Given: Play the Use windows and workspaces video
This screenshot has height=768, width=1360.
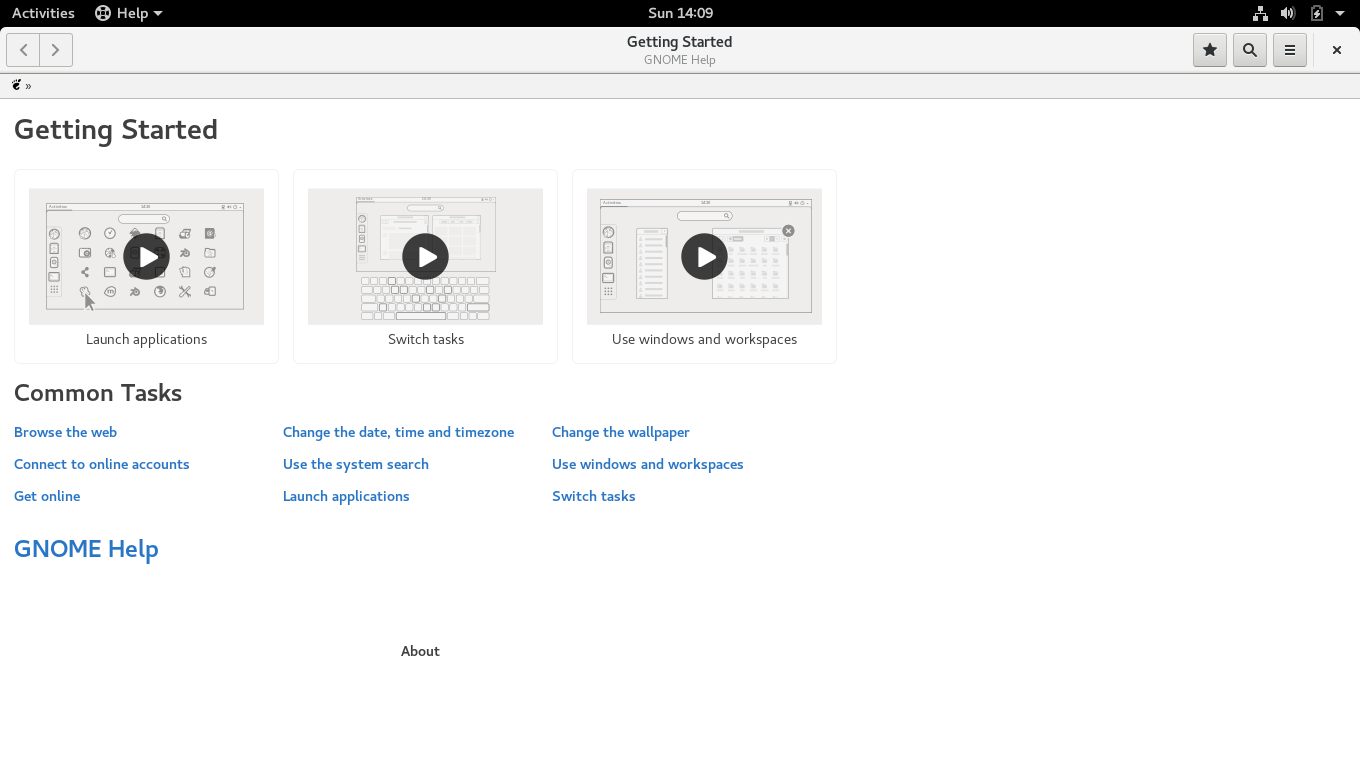Looking at the screenshot, I should point(704,256).
